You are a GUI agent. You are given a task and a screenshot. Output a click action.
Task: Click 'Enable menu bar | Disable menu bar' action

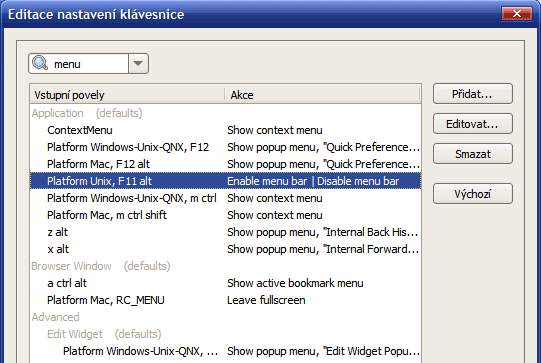[x=313, y=181]
